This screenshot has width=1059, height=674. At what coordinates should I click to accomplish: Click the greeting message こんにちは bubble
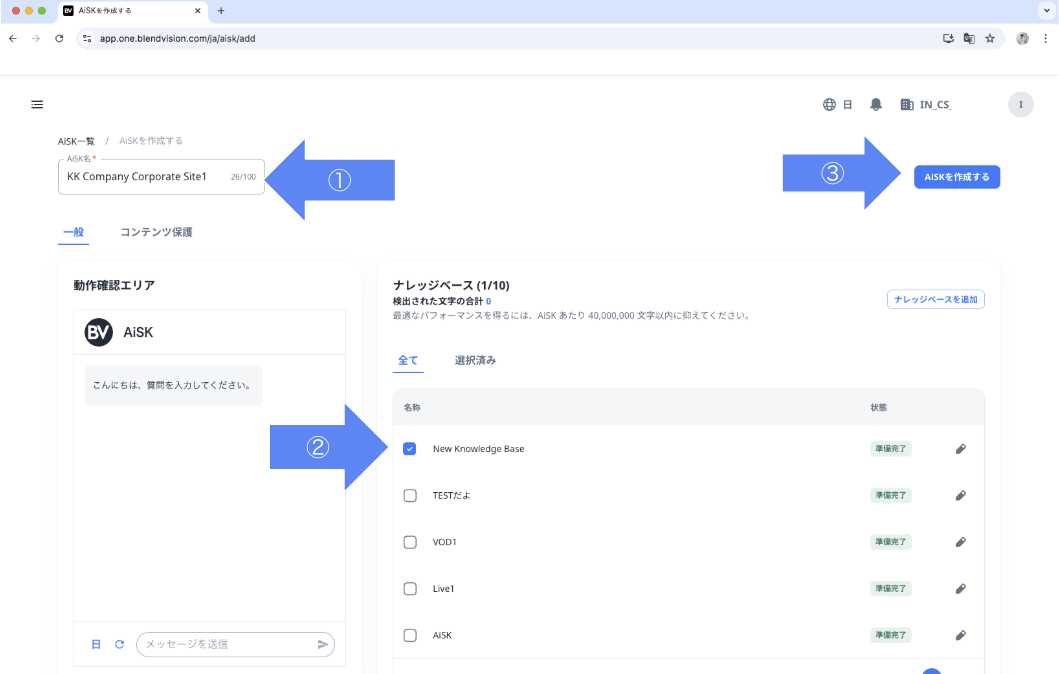coord(173,385)
